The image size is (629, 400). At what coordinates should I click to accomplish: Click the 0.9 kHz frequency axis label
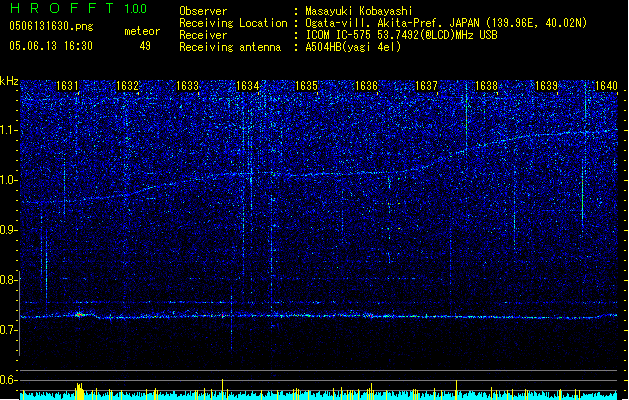[9, 230]
